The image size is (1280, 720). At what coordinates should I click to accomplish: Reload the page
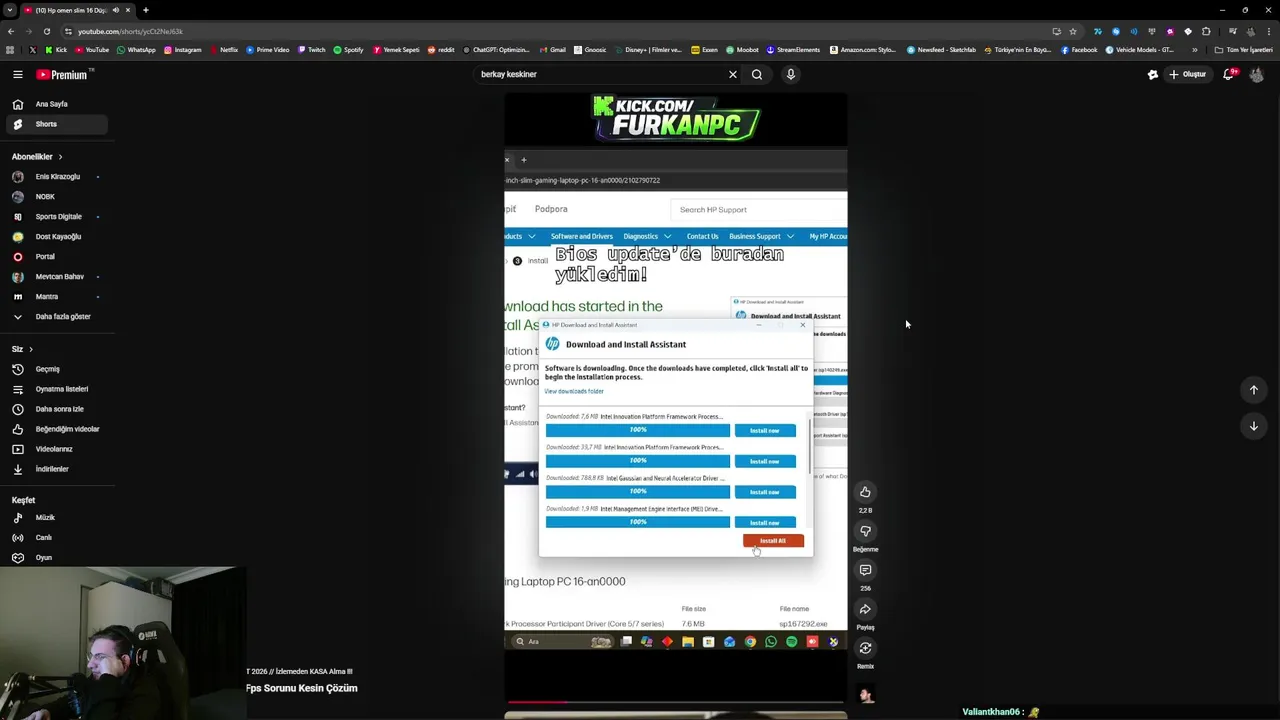pos(46,31)
